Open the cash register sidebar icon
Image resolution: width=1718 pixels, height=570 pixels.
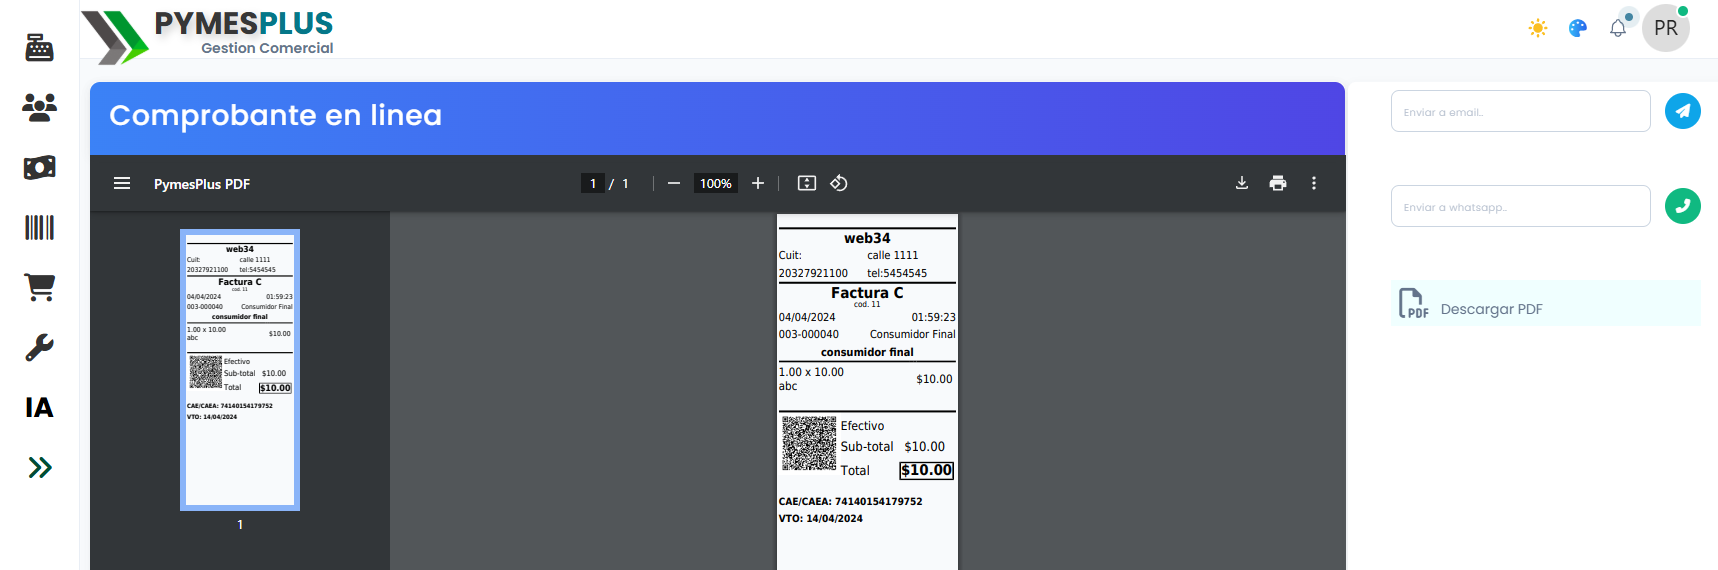pos(39,47)
